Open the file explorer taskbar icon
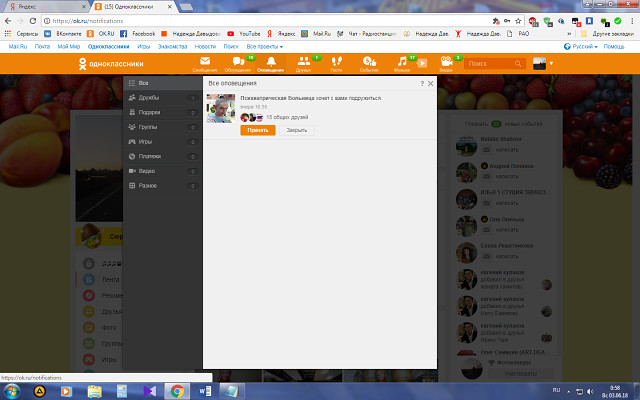The image size is (640, 400). 94,391
